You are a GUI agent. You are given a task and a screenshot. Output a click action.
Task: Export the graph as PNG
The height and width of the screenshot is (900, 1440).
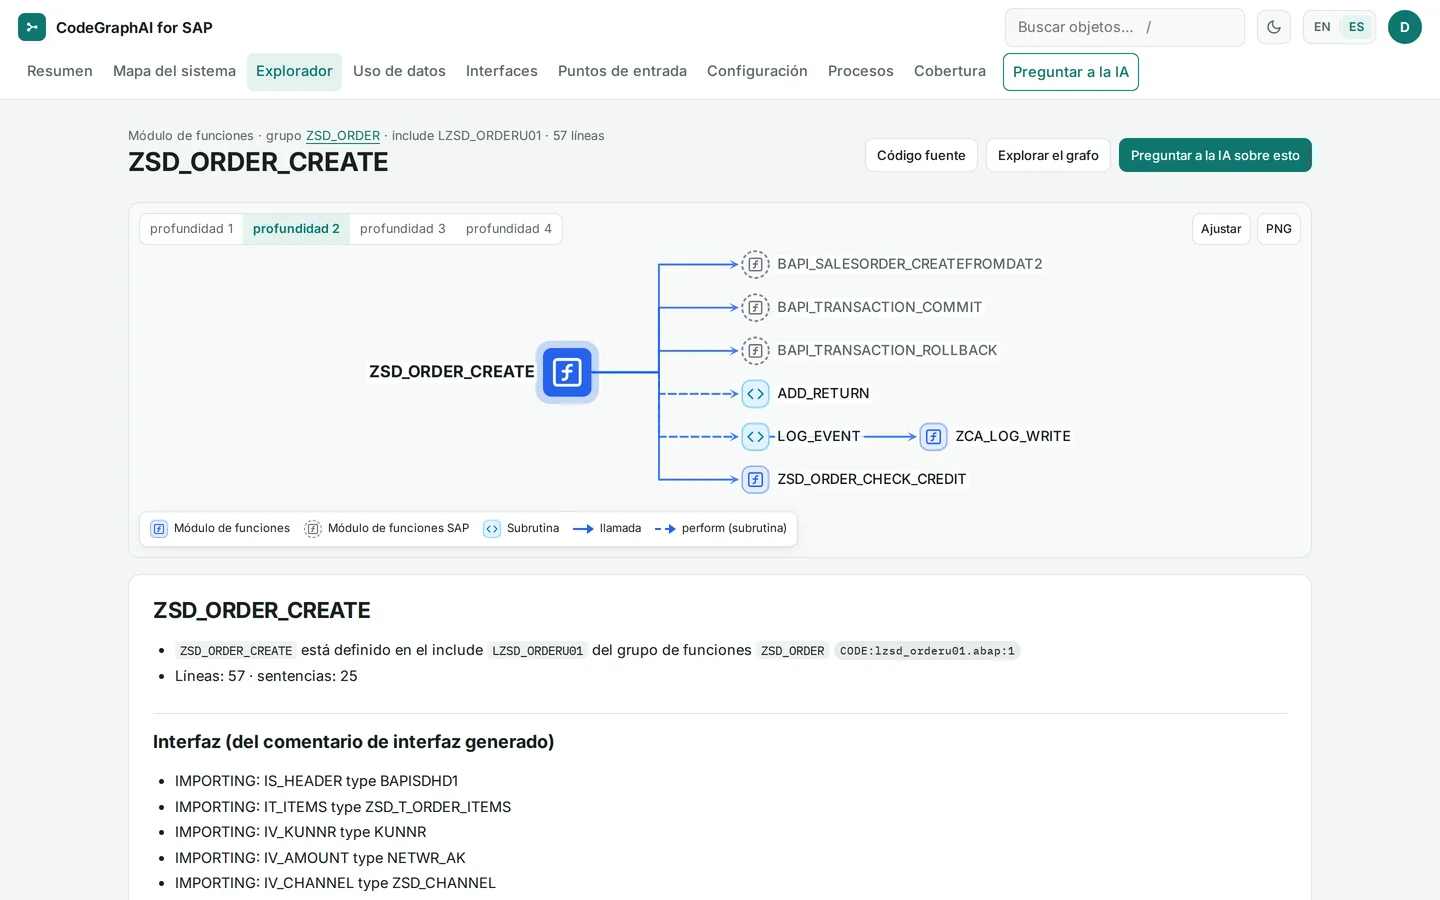(x=1279, y=229)
